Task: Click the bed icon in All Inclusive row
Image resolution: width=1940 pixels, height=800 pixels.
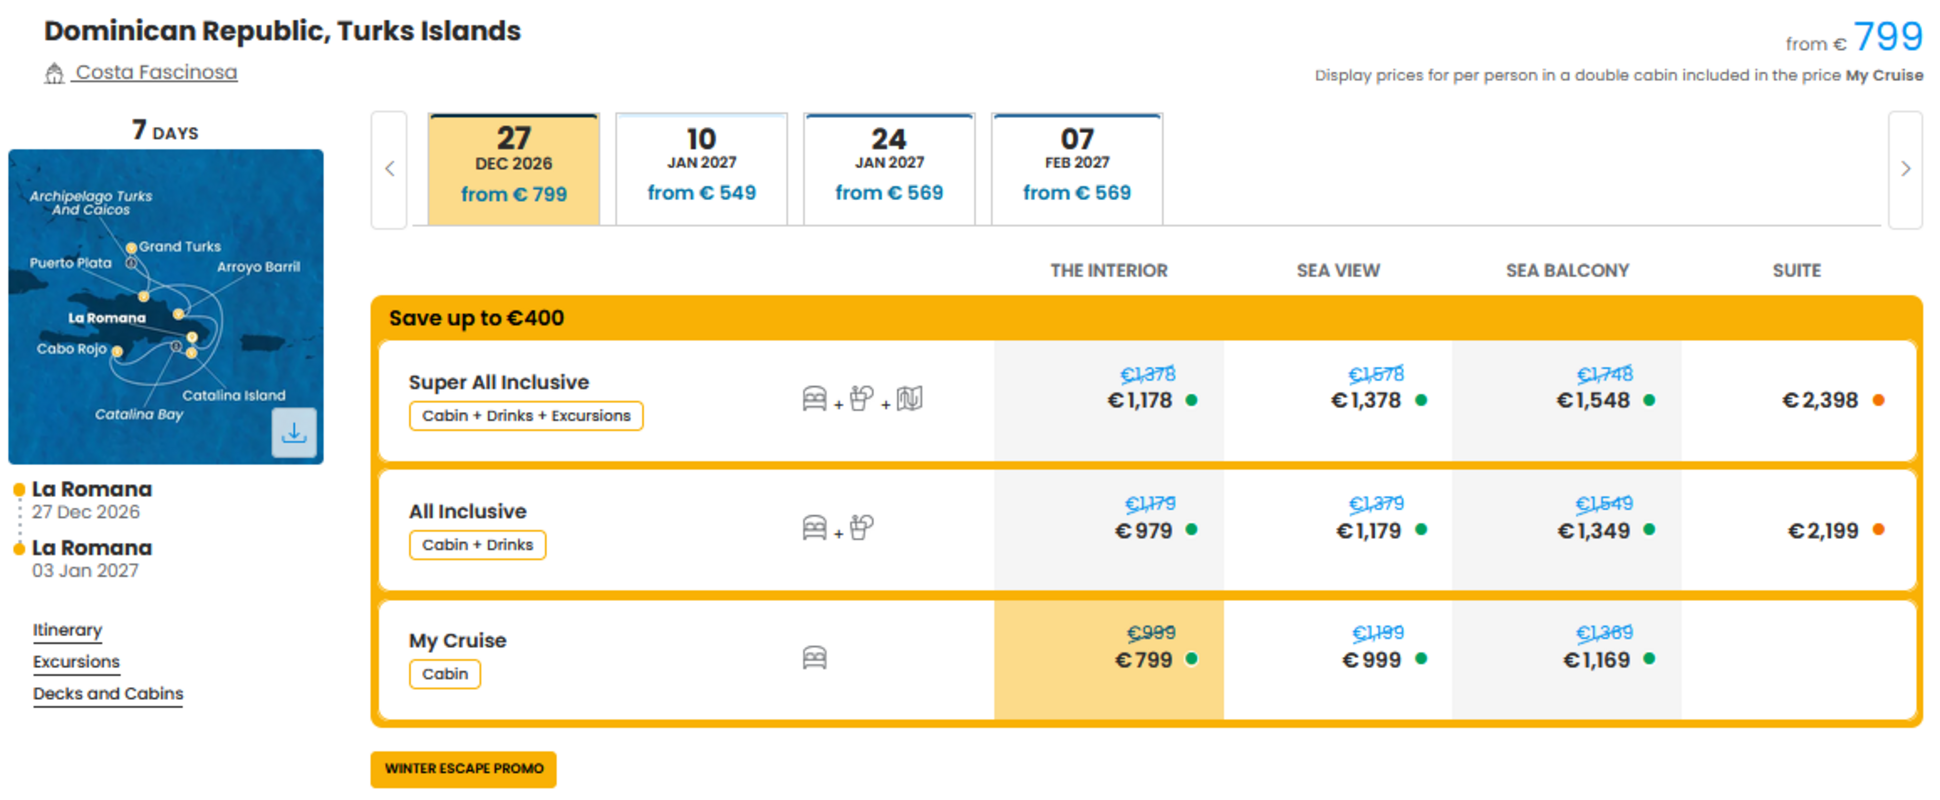Action: tap(815, 528)
